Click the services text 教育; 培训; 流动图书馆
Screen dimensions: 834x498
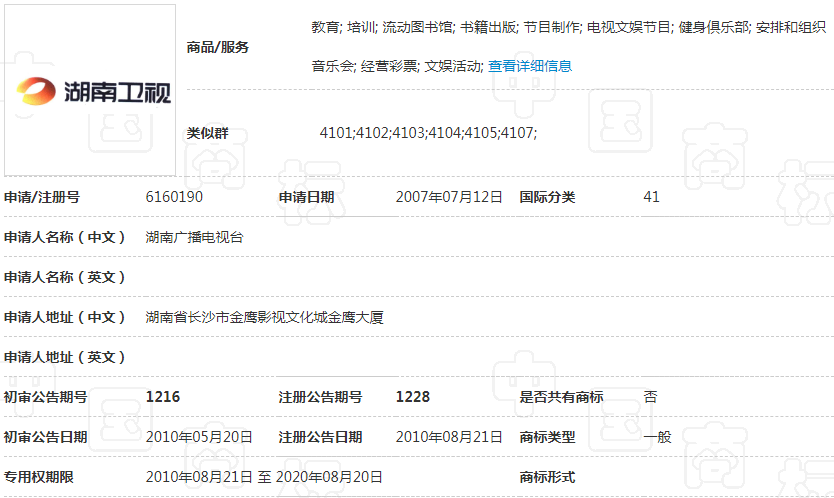[383, 27]
